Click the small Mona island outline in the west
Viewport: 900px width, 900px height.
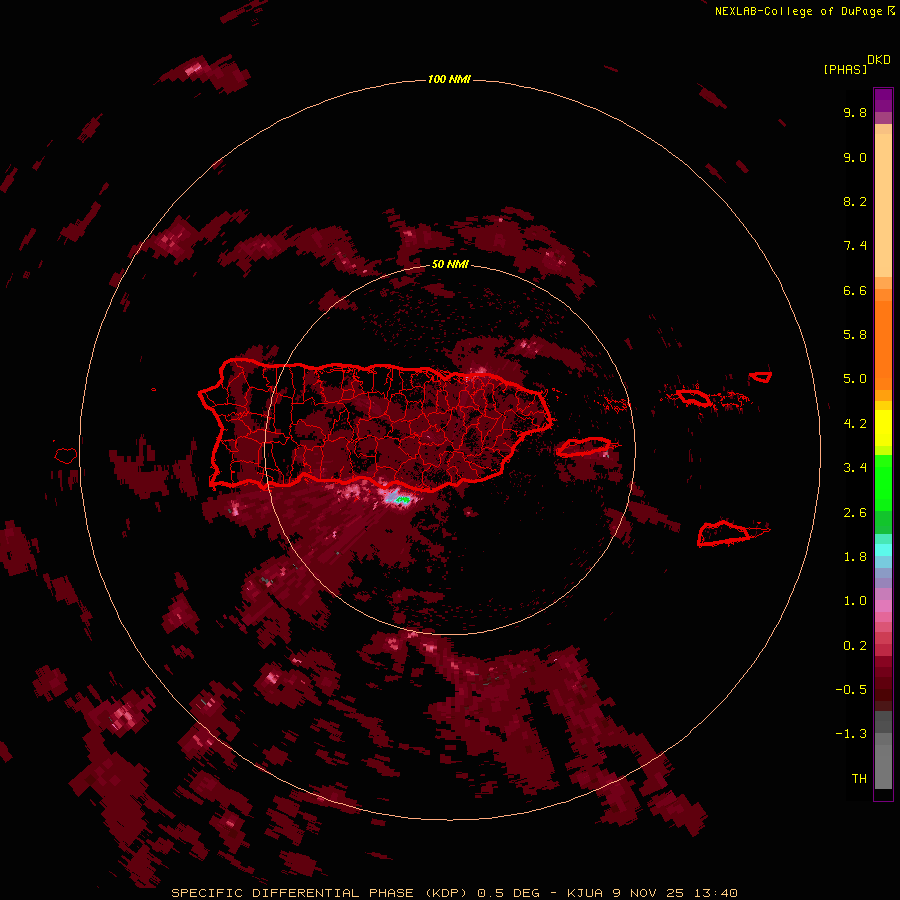point(66,455)
